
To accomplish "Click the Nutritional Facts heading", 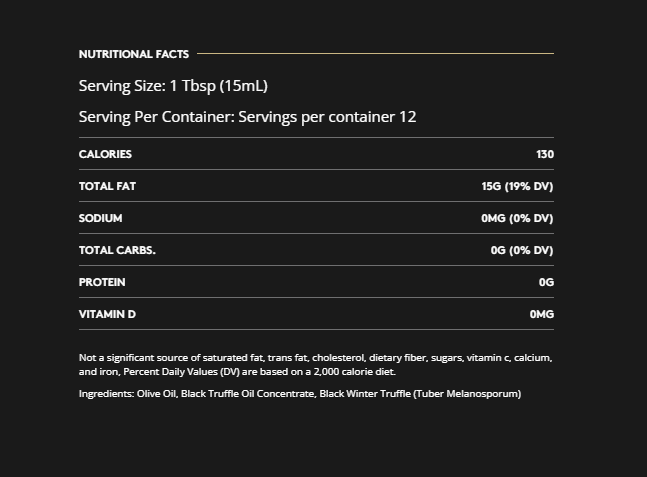I will pyautogui.click(x=133, y=54).
